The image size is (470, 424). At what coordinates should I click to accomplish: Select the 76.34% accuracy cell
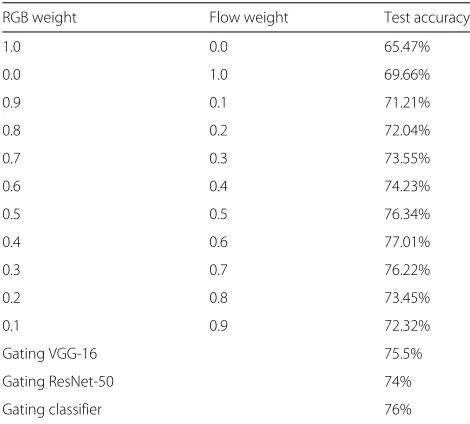(407, 214)
